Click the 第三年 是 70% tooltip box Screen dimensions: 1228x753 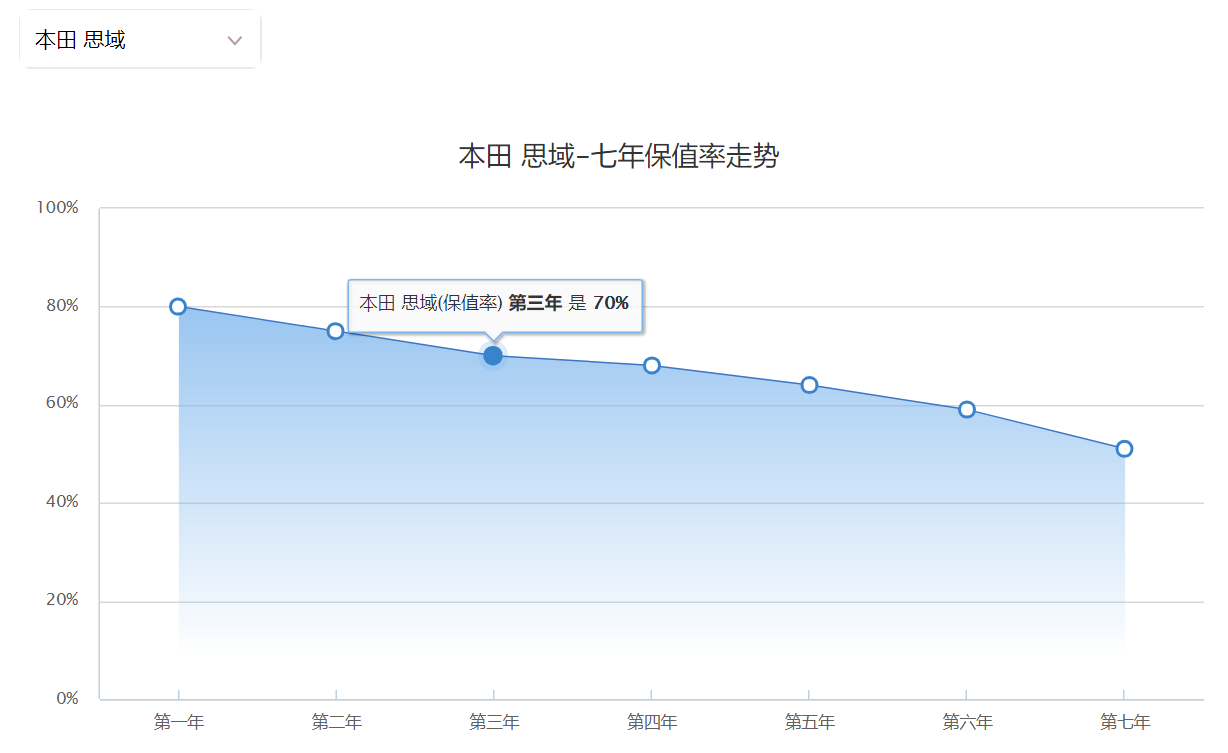495,305
